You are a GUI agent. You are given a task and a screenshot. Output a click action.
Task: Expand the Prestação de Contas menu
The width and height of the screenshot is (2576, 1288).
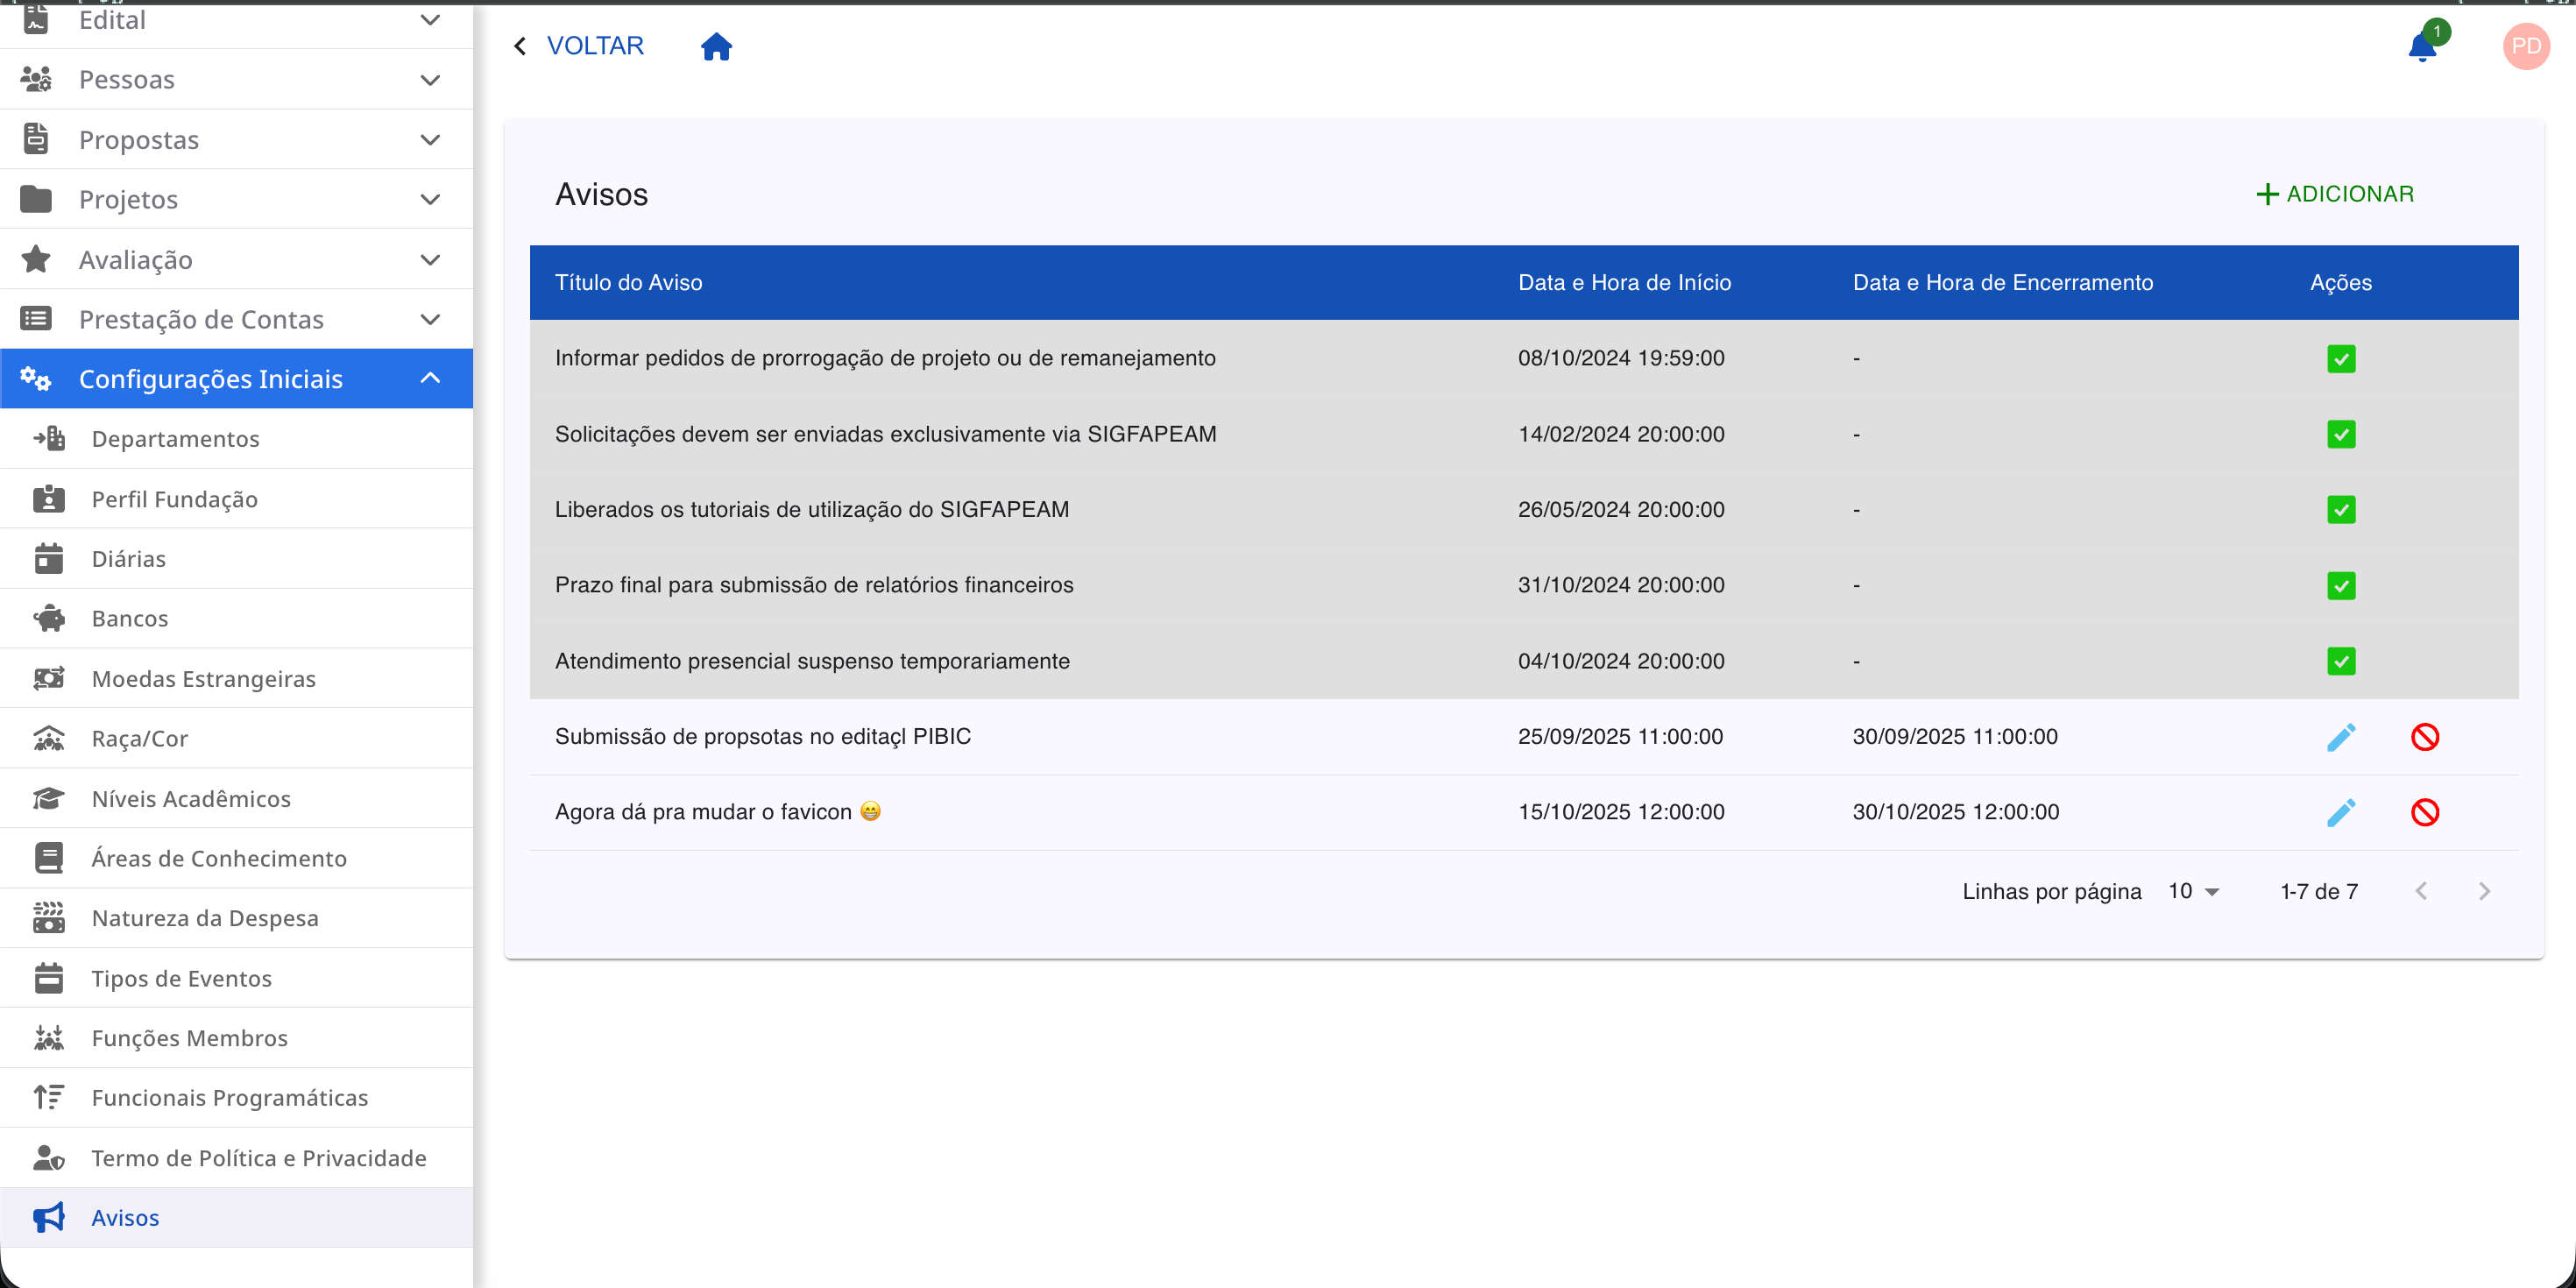click(x=236, y=319)
